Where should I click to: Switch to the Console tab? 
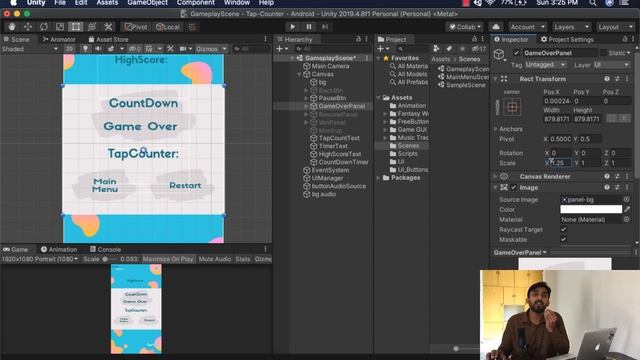[105, 249]
